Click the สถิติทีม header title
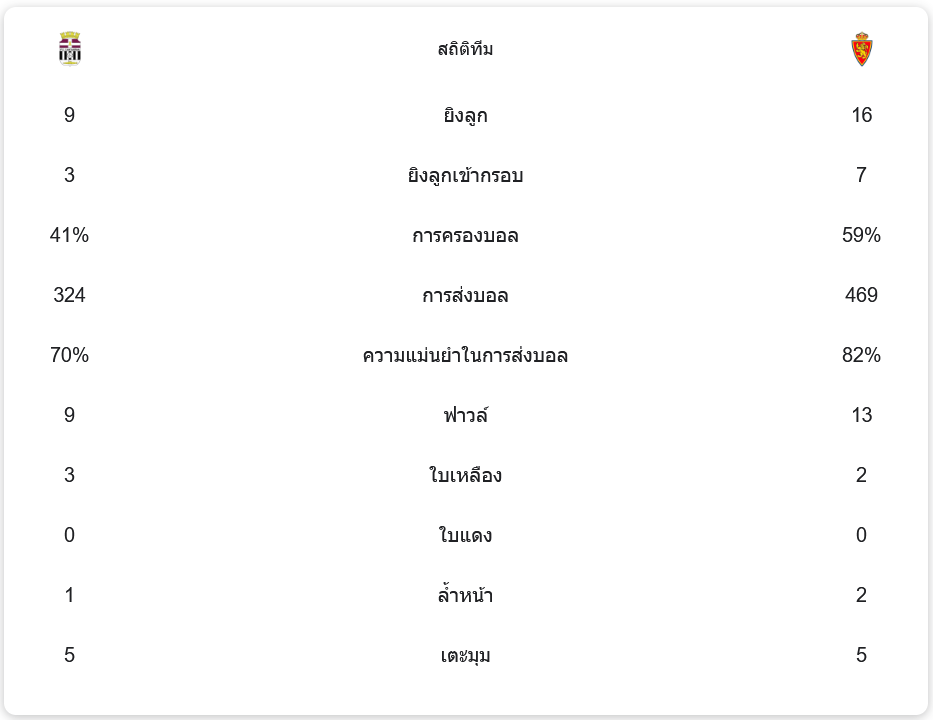 click(x=465, y=49)
